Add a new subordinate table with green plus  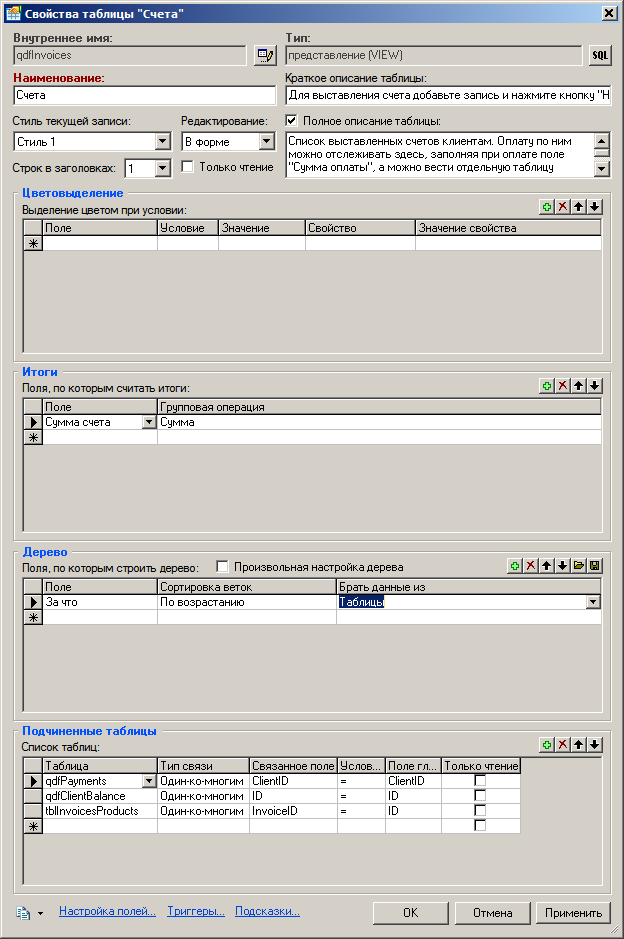pos(547,745)
